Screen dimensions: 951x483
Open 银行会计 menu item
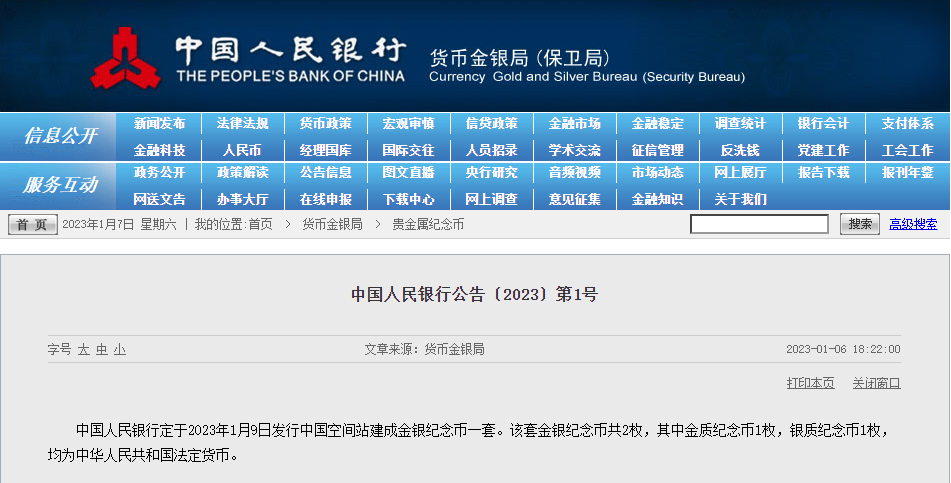(x=823, y=123)
